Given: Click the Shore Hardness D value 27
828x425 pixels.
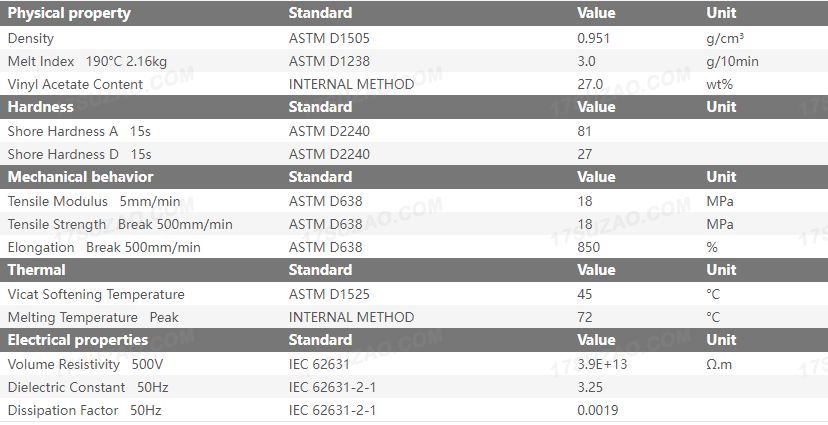Looking at the screenshot, I should click(x=585, y=154).
